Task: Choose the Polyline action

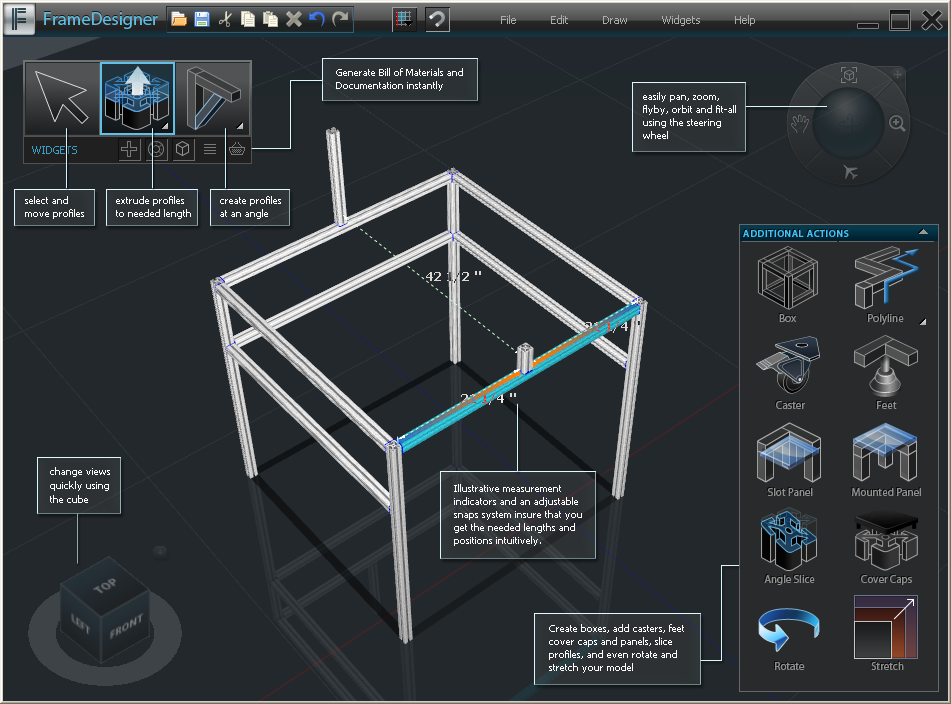Action: click(x=885, y=285)
